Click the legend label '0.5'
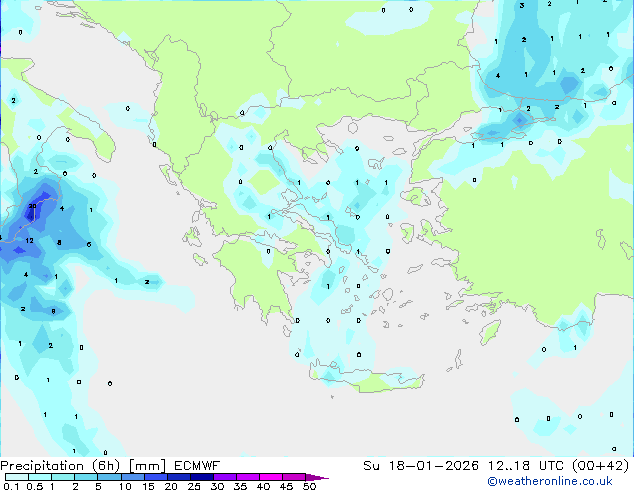This screenshot has height=490, width=634. pyautogui.click(x=35, y=486)
